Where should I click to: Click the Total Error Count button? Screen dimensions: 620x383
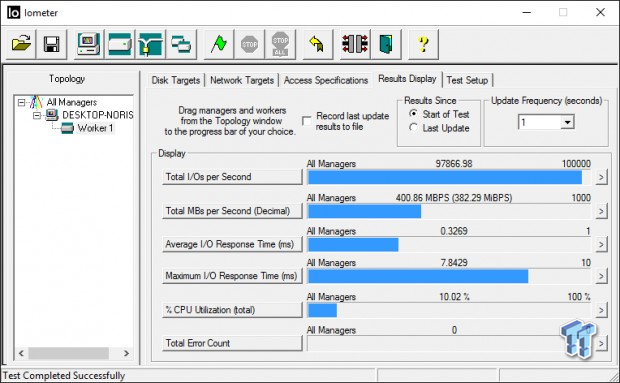[x=232, y=343]
